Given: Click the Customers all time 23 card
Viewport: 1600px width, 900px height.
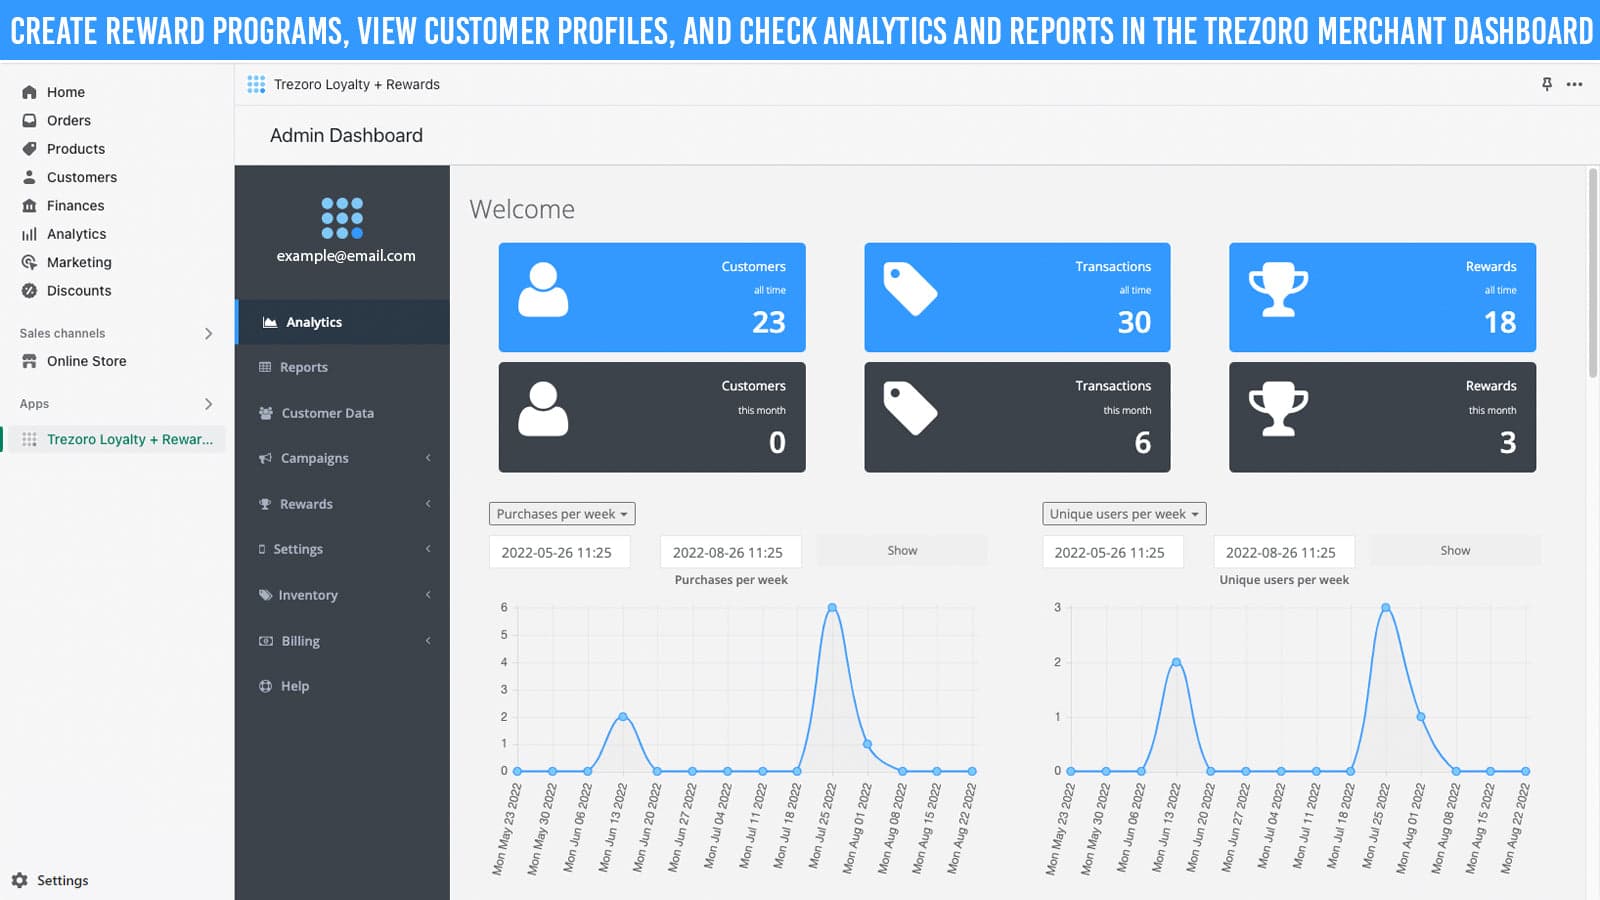Looking at the screenshot, I should click(652, 297).
